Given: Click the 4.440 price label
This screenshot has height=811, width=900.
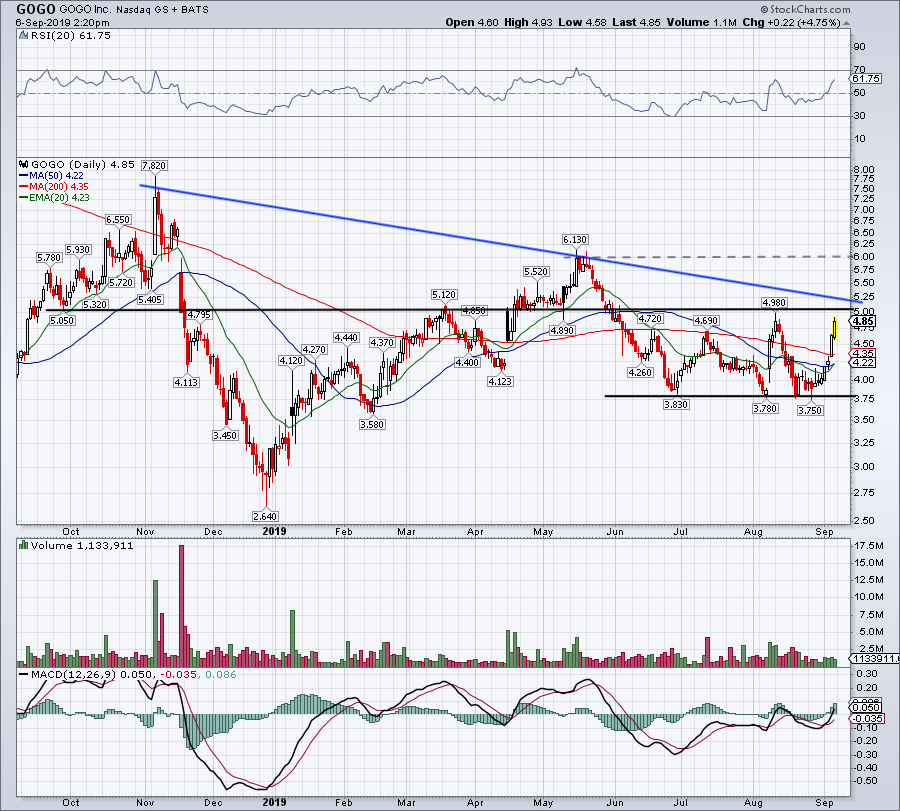Looking at the screenshot, I should click(x=347, y=337).
